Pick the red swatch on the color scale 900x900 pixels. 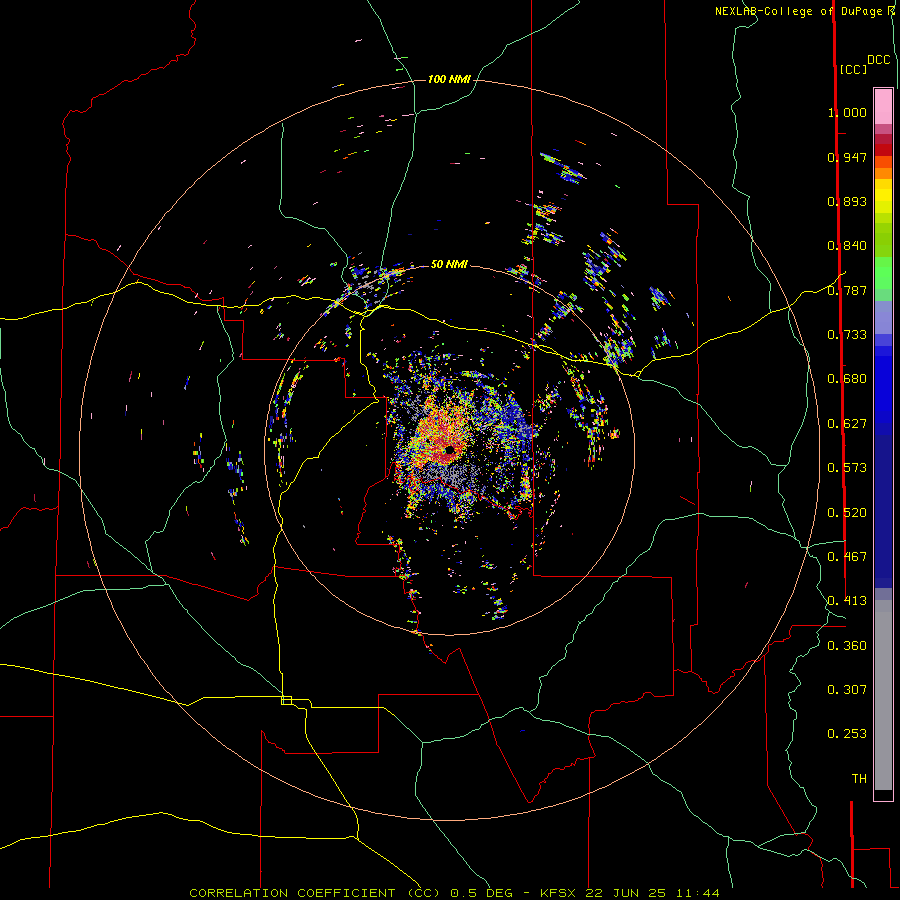(883, 150)
